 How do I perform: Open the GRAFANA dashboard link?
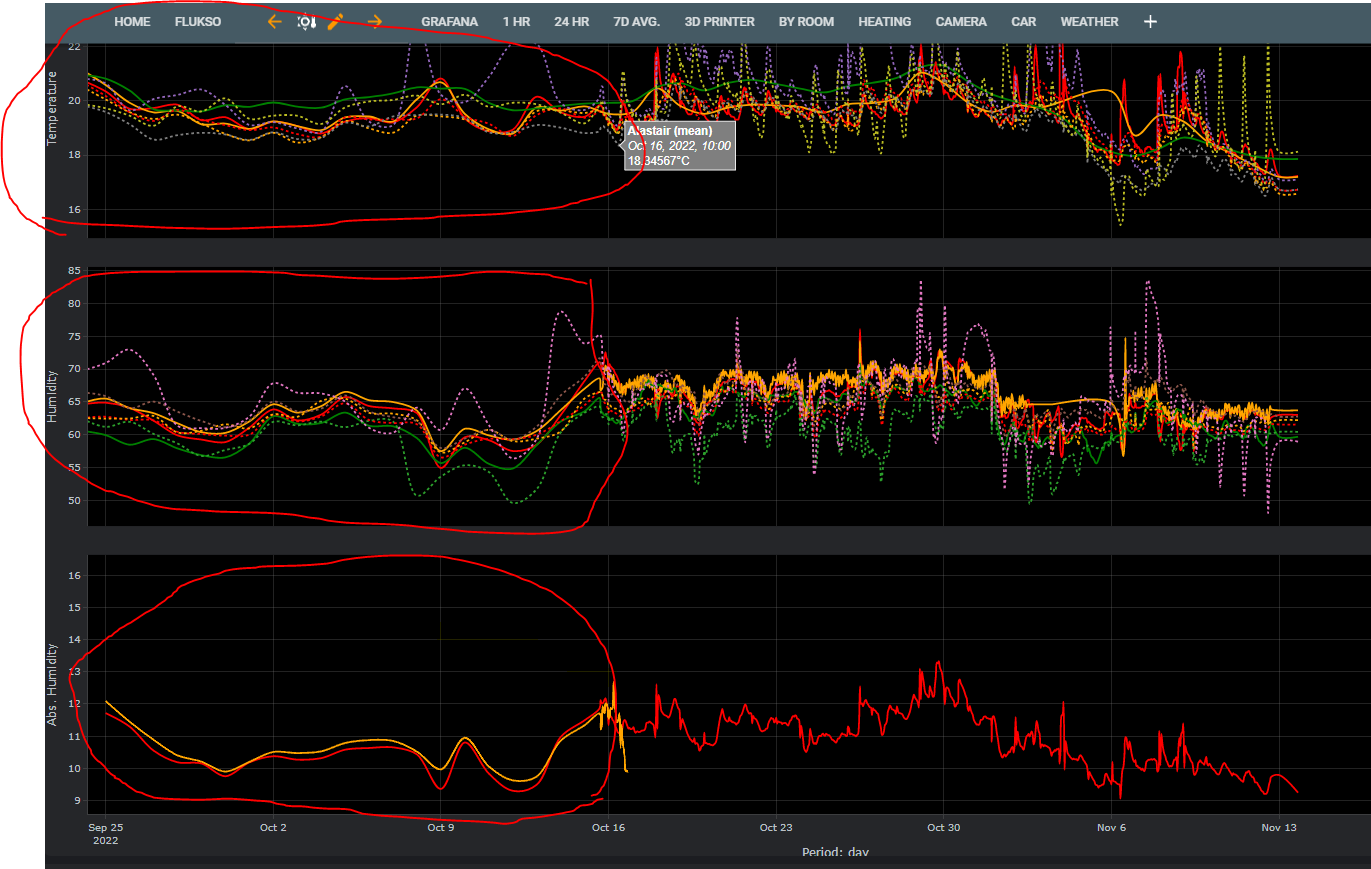pos(450,21)
